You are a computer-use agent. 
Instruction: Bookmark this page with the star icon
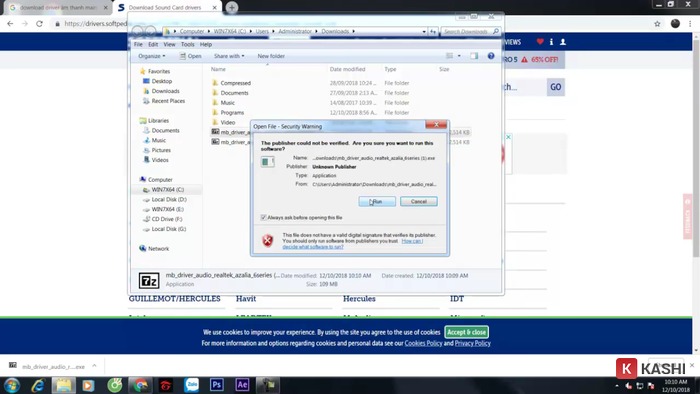click(657, 24)
